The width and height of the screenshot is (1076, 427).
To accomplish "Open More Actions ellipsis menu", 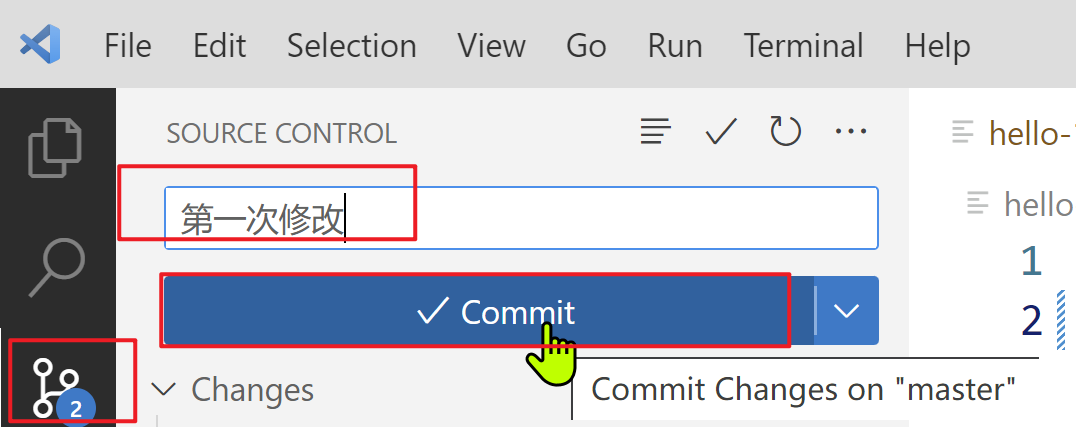I will (851, 130).
